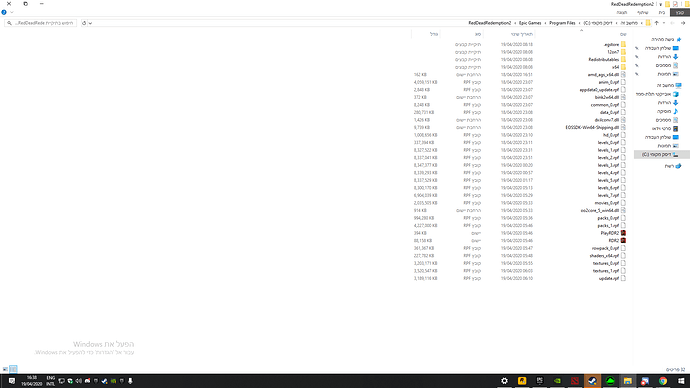This screenshot has height=388, width=690.
Task: Open the x64 folder
Action: tap(619, 67)
